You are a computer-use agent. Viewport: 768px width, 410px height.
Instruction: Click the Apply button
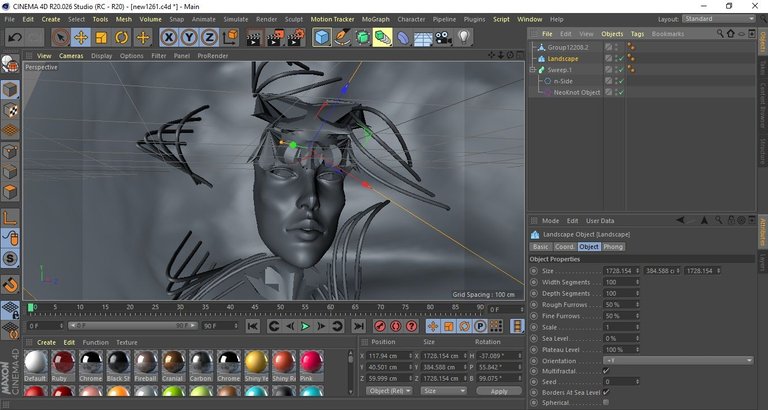tap(499, 391)
